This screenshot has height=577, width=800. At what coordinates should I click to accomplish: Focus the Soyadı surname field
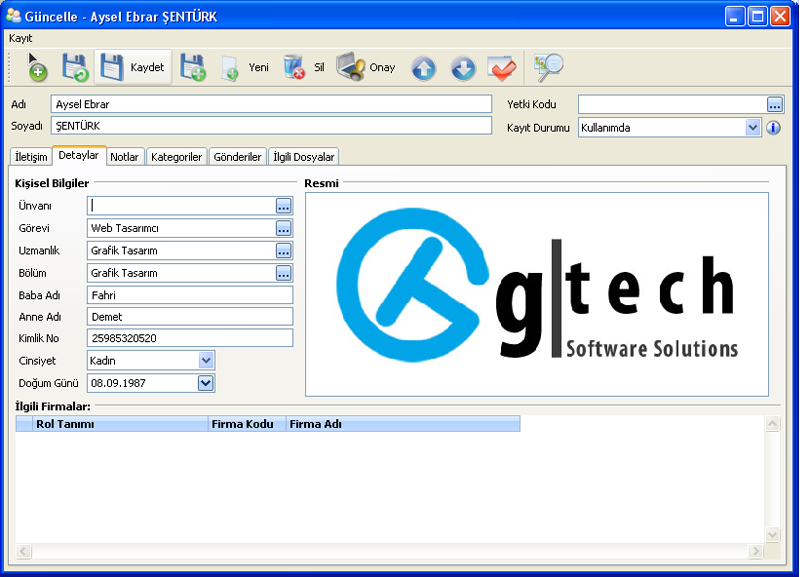[271, 126]
